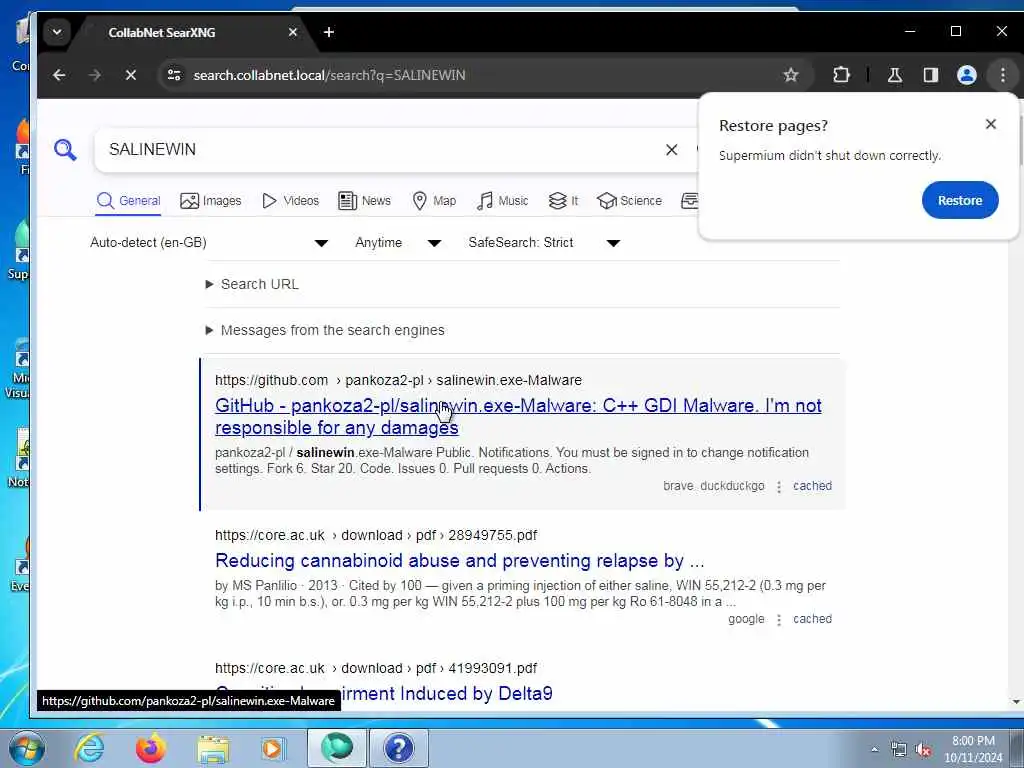Screen dimensions: 1024x768
Task: Dismiss the Restore pages popup
Action: pyautogui.click(x=991, y=124)
